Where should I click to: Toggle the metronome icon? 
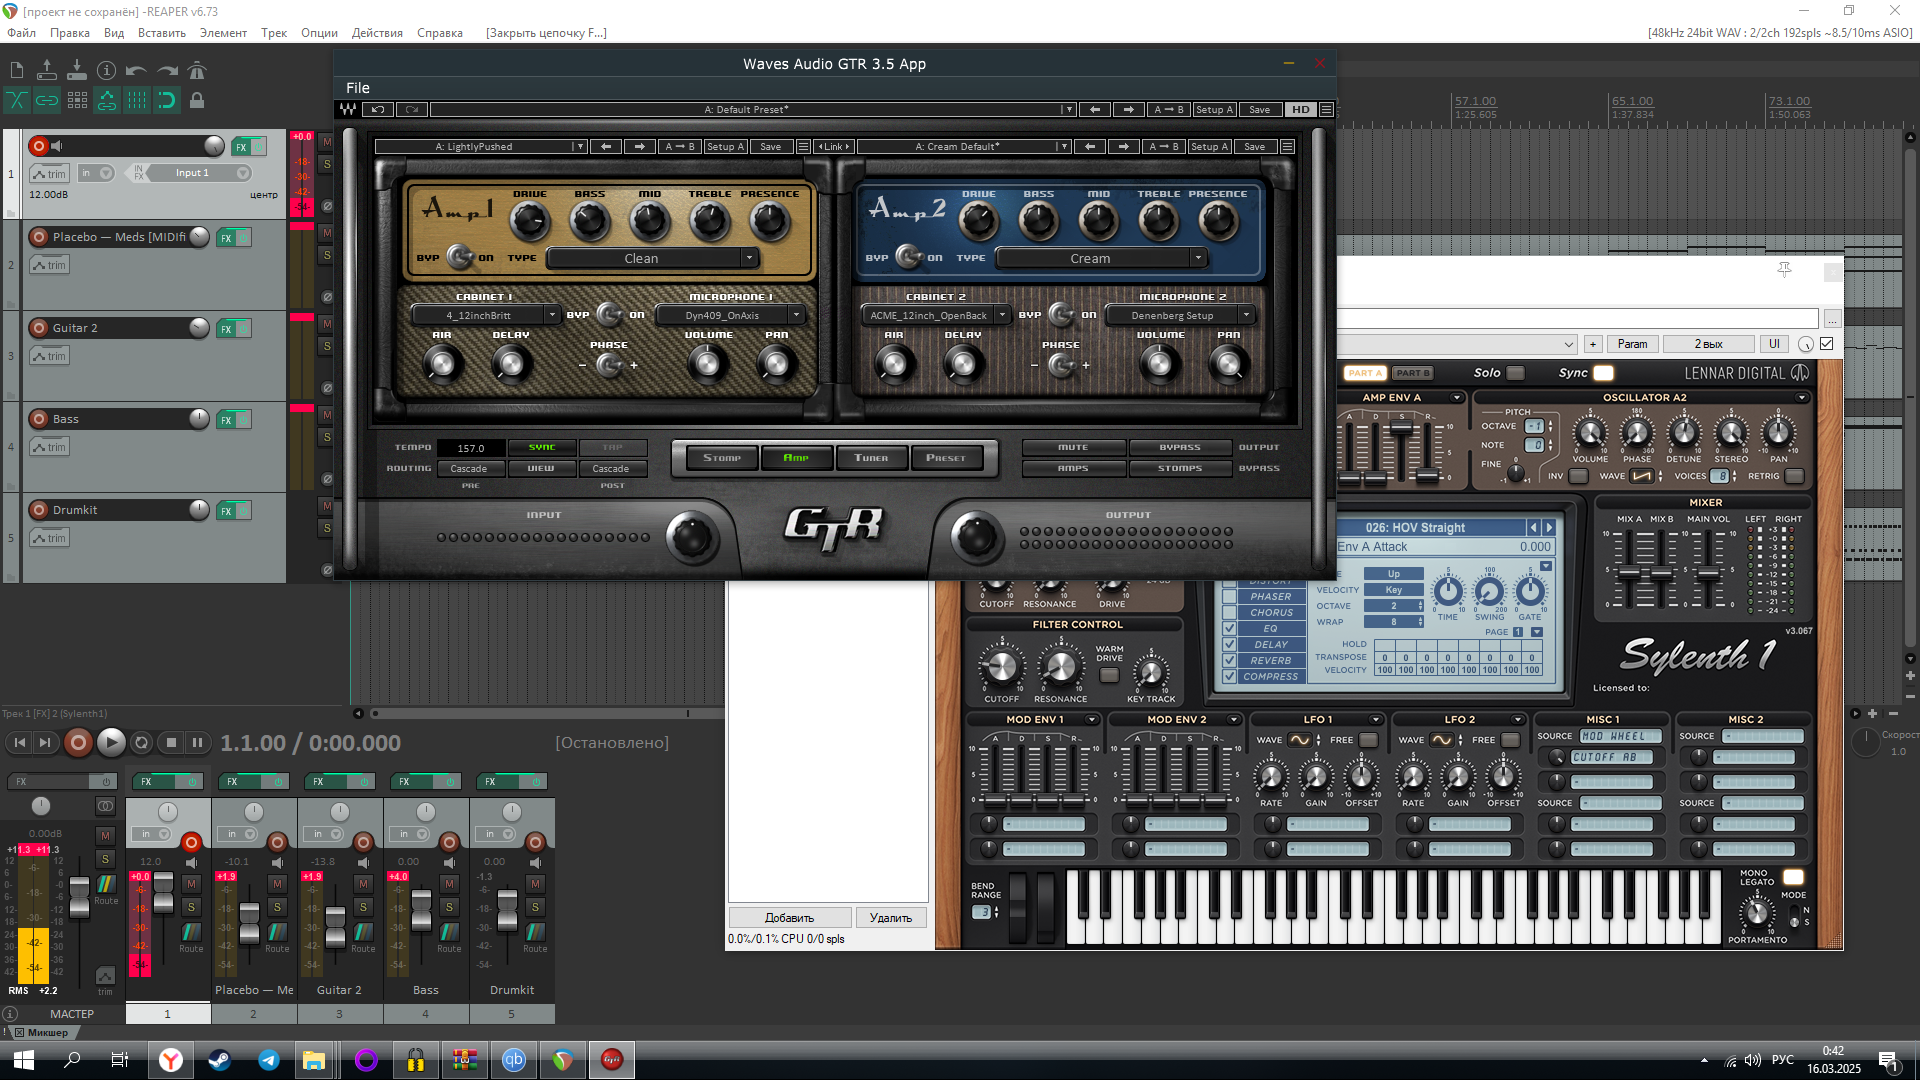pyautogui.click(x=197, y=70)
